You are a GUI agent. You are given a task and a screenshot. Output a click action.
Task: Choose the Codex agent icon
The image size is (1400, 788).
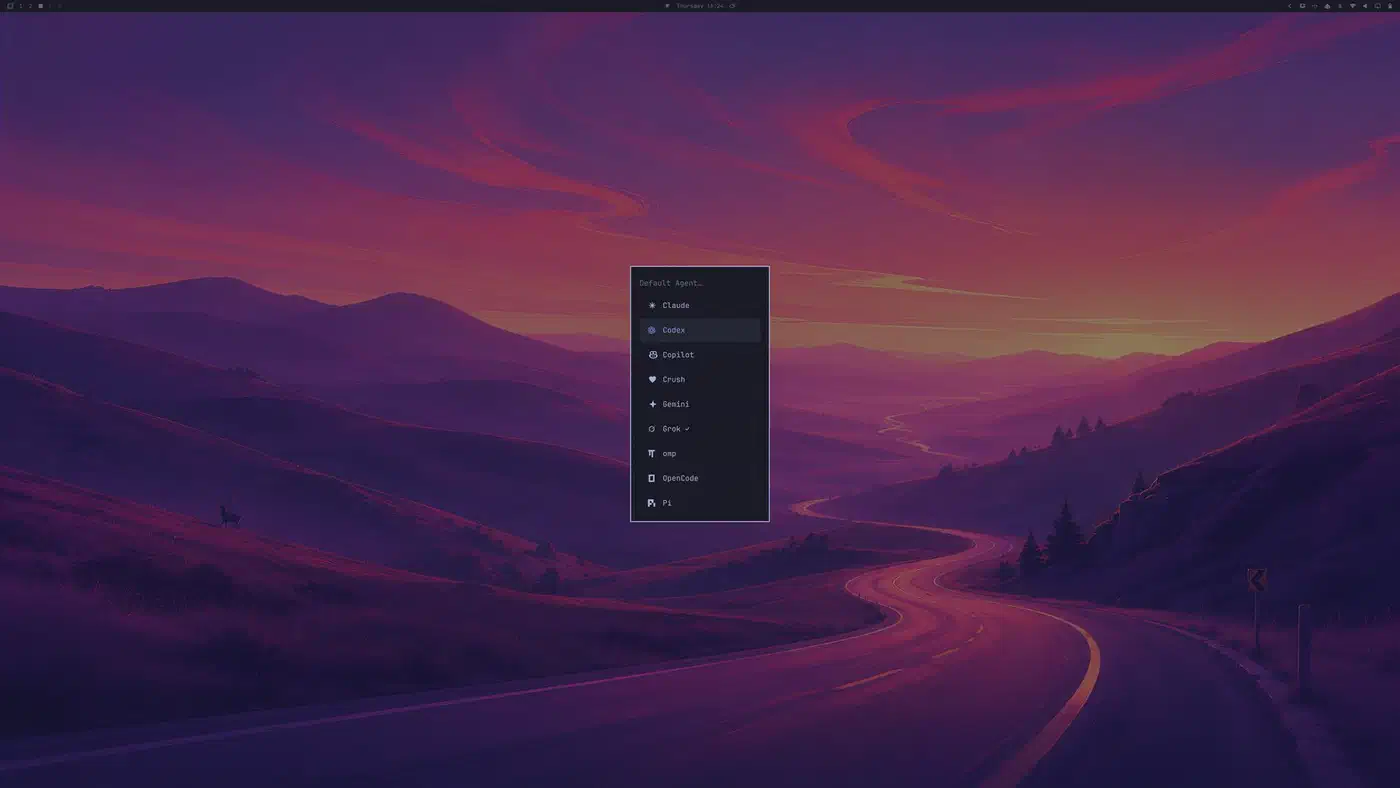click(x=652, y=330)
